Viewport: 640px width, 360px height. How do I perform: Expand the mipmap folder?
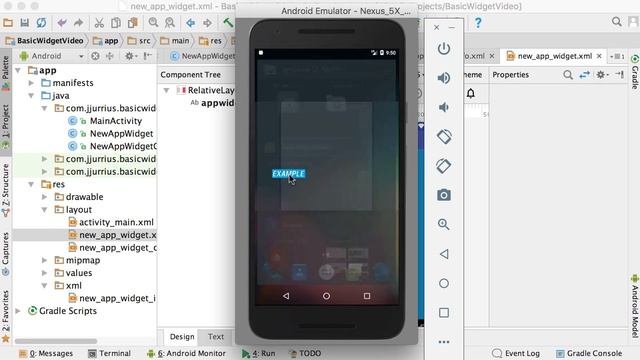(x=44, y=260)
